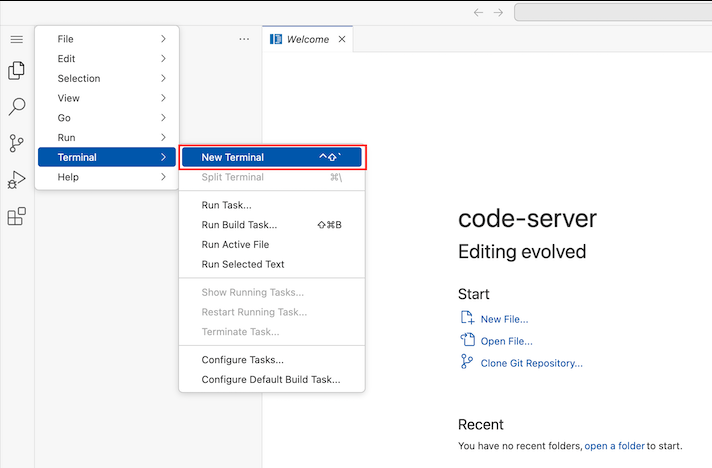Open the hamburger application menu icon
This screenshot has height=468, width=712.
point(17,39)
